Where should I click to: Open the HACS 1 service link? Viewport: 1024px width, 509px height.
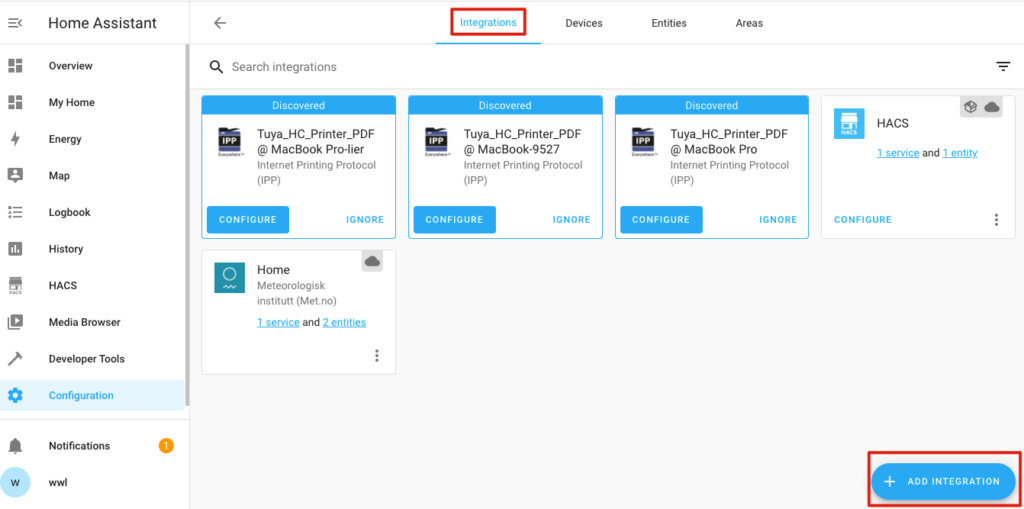pos(898,153)
